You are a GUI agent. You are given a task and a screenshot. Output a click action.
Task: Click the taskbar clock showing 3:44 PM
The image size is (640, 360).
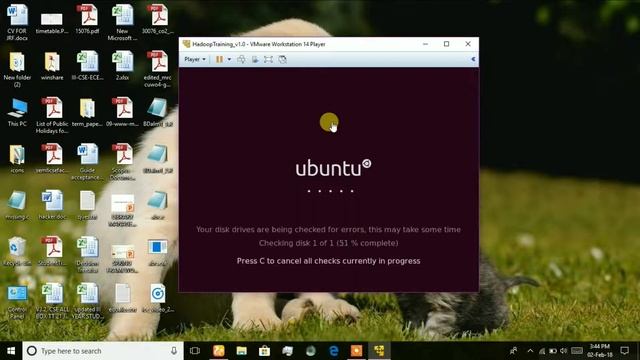coord(600,351)
